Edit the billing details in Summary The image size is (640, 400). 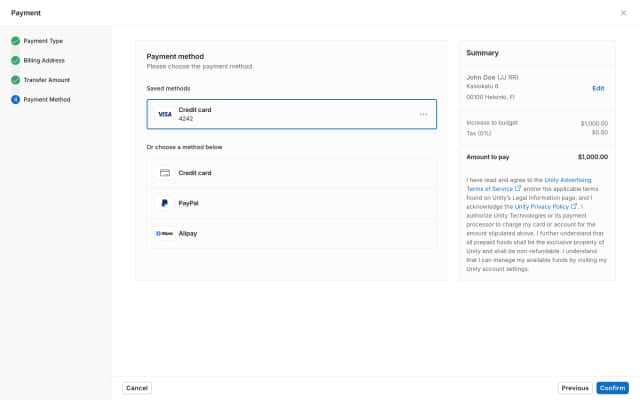[598, 88]
